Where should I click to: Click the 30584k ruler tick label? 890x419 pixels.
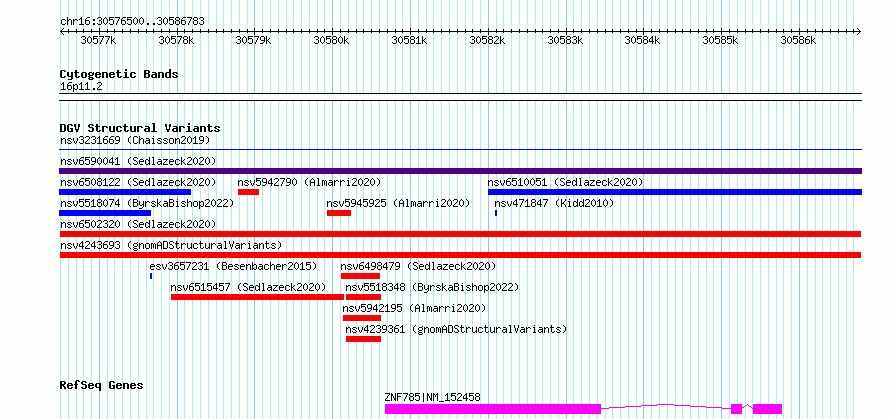coord(643,40)
